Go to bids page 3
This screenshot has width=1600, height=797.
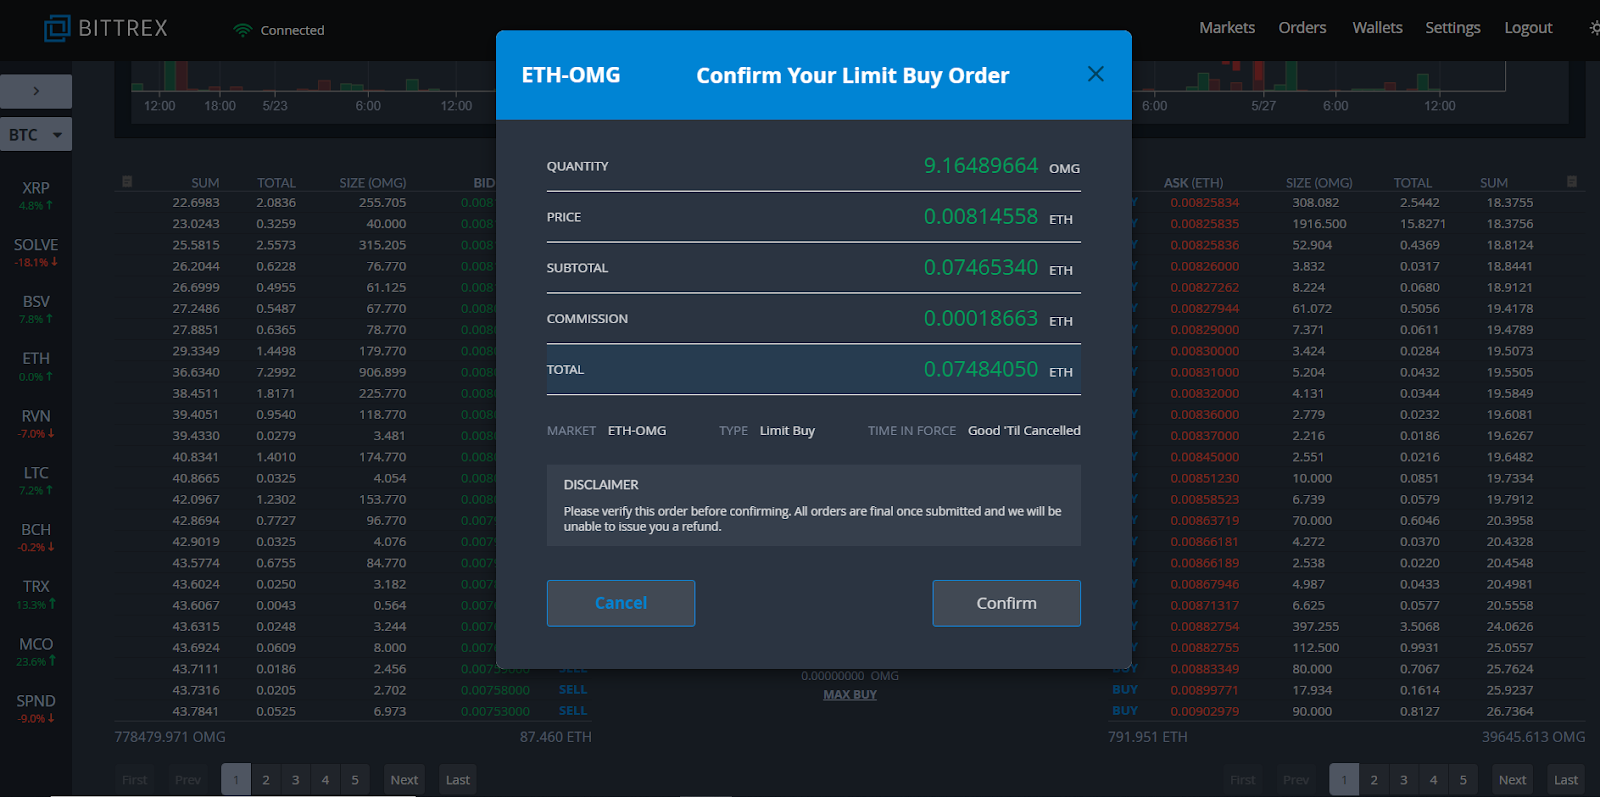(x=295, y=780)
